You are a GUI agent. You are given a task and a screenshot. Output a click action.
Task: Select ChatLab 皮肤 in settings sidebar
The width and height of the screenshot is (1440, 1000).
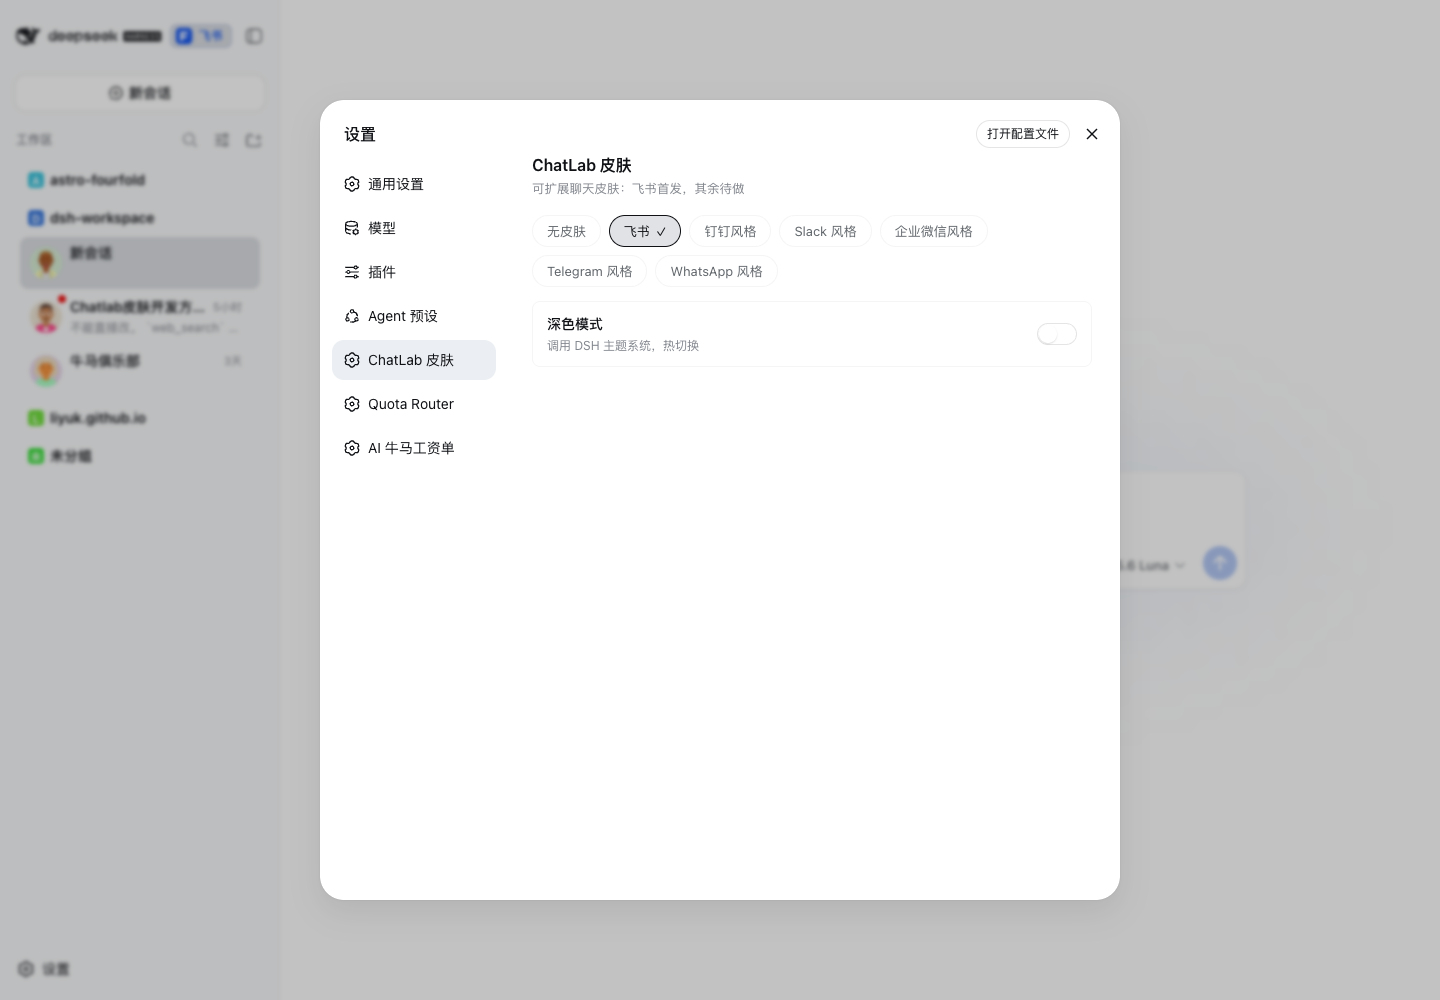[x=414, y=360]
